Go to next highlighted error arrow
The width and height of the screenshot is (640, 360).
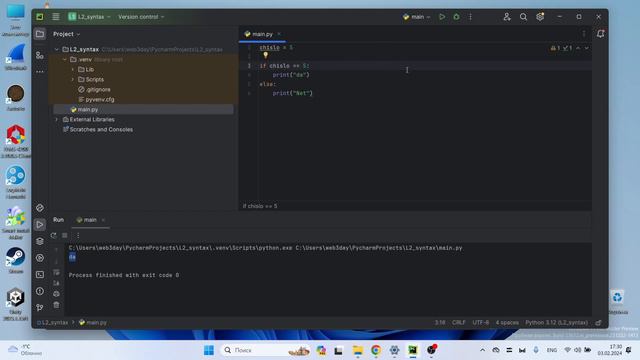(x=587, y=48)
